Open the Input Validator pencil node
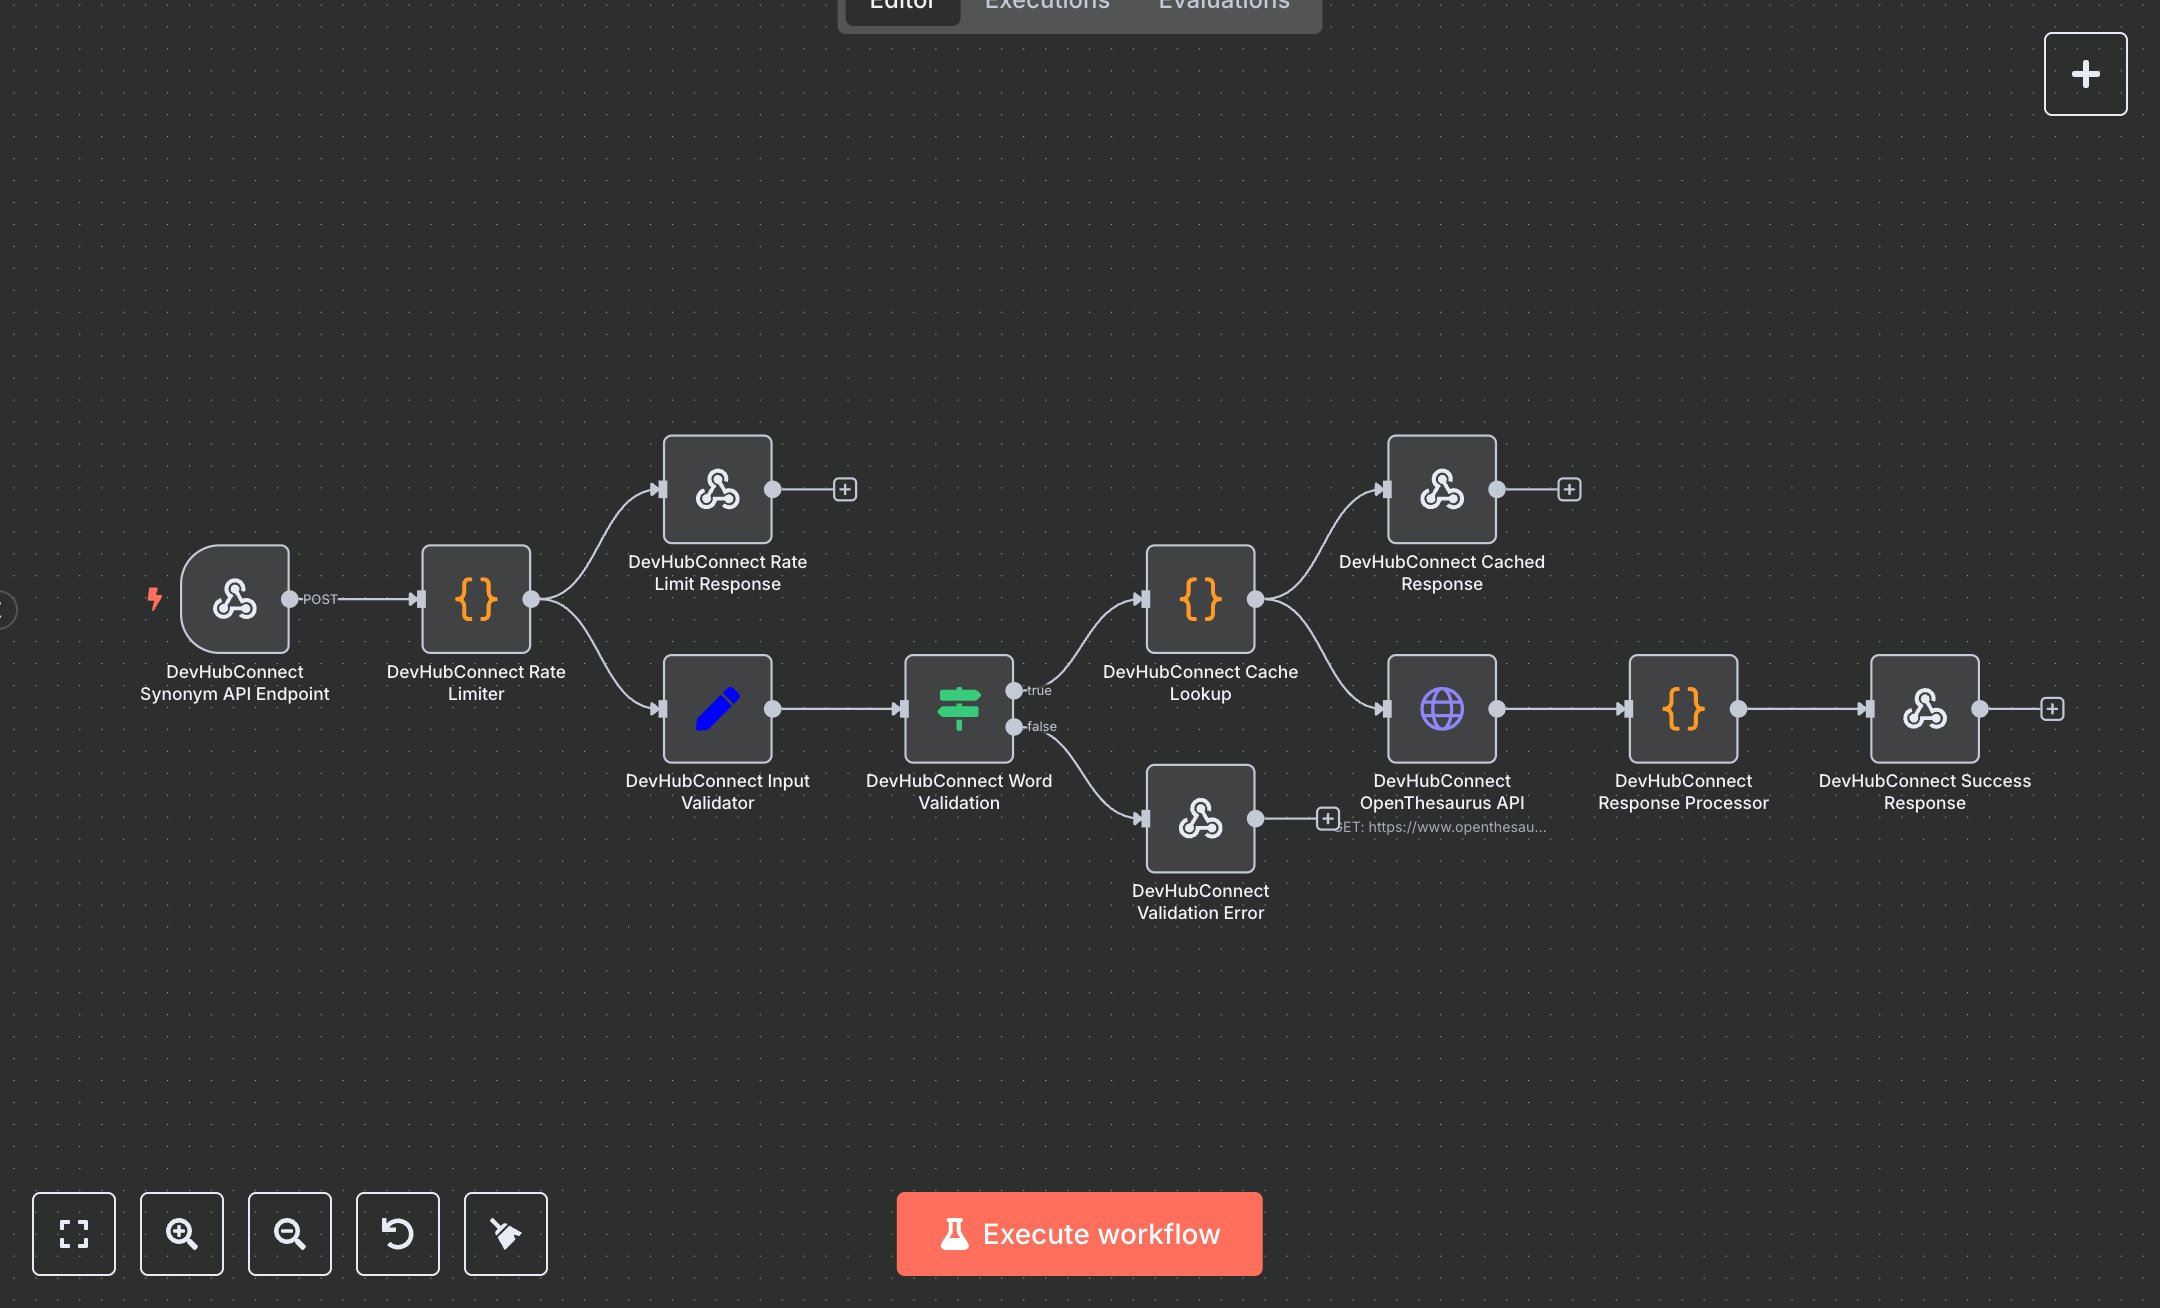The width and height of the screenshot is (2160, 1308). (717, 709)
